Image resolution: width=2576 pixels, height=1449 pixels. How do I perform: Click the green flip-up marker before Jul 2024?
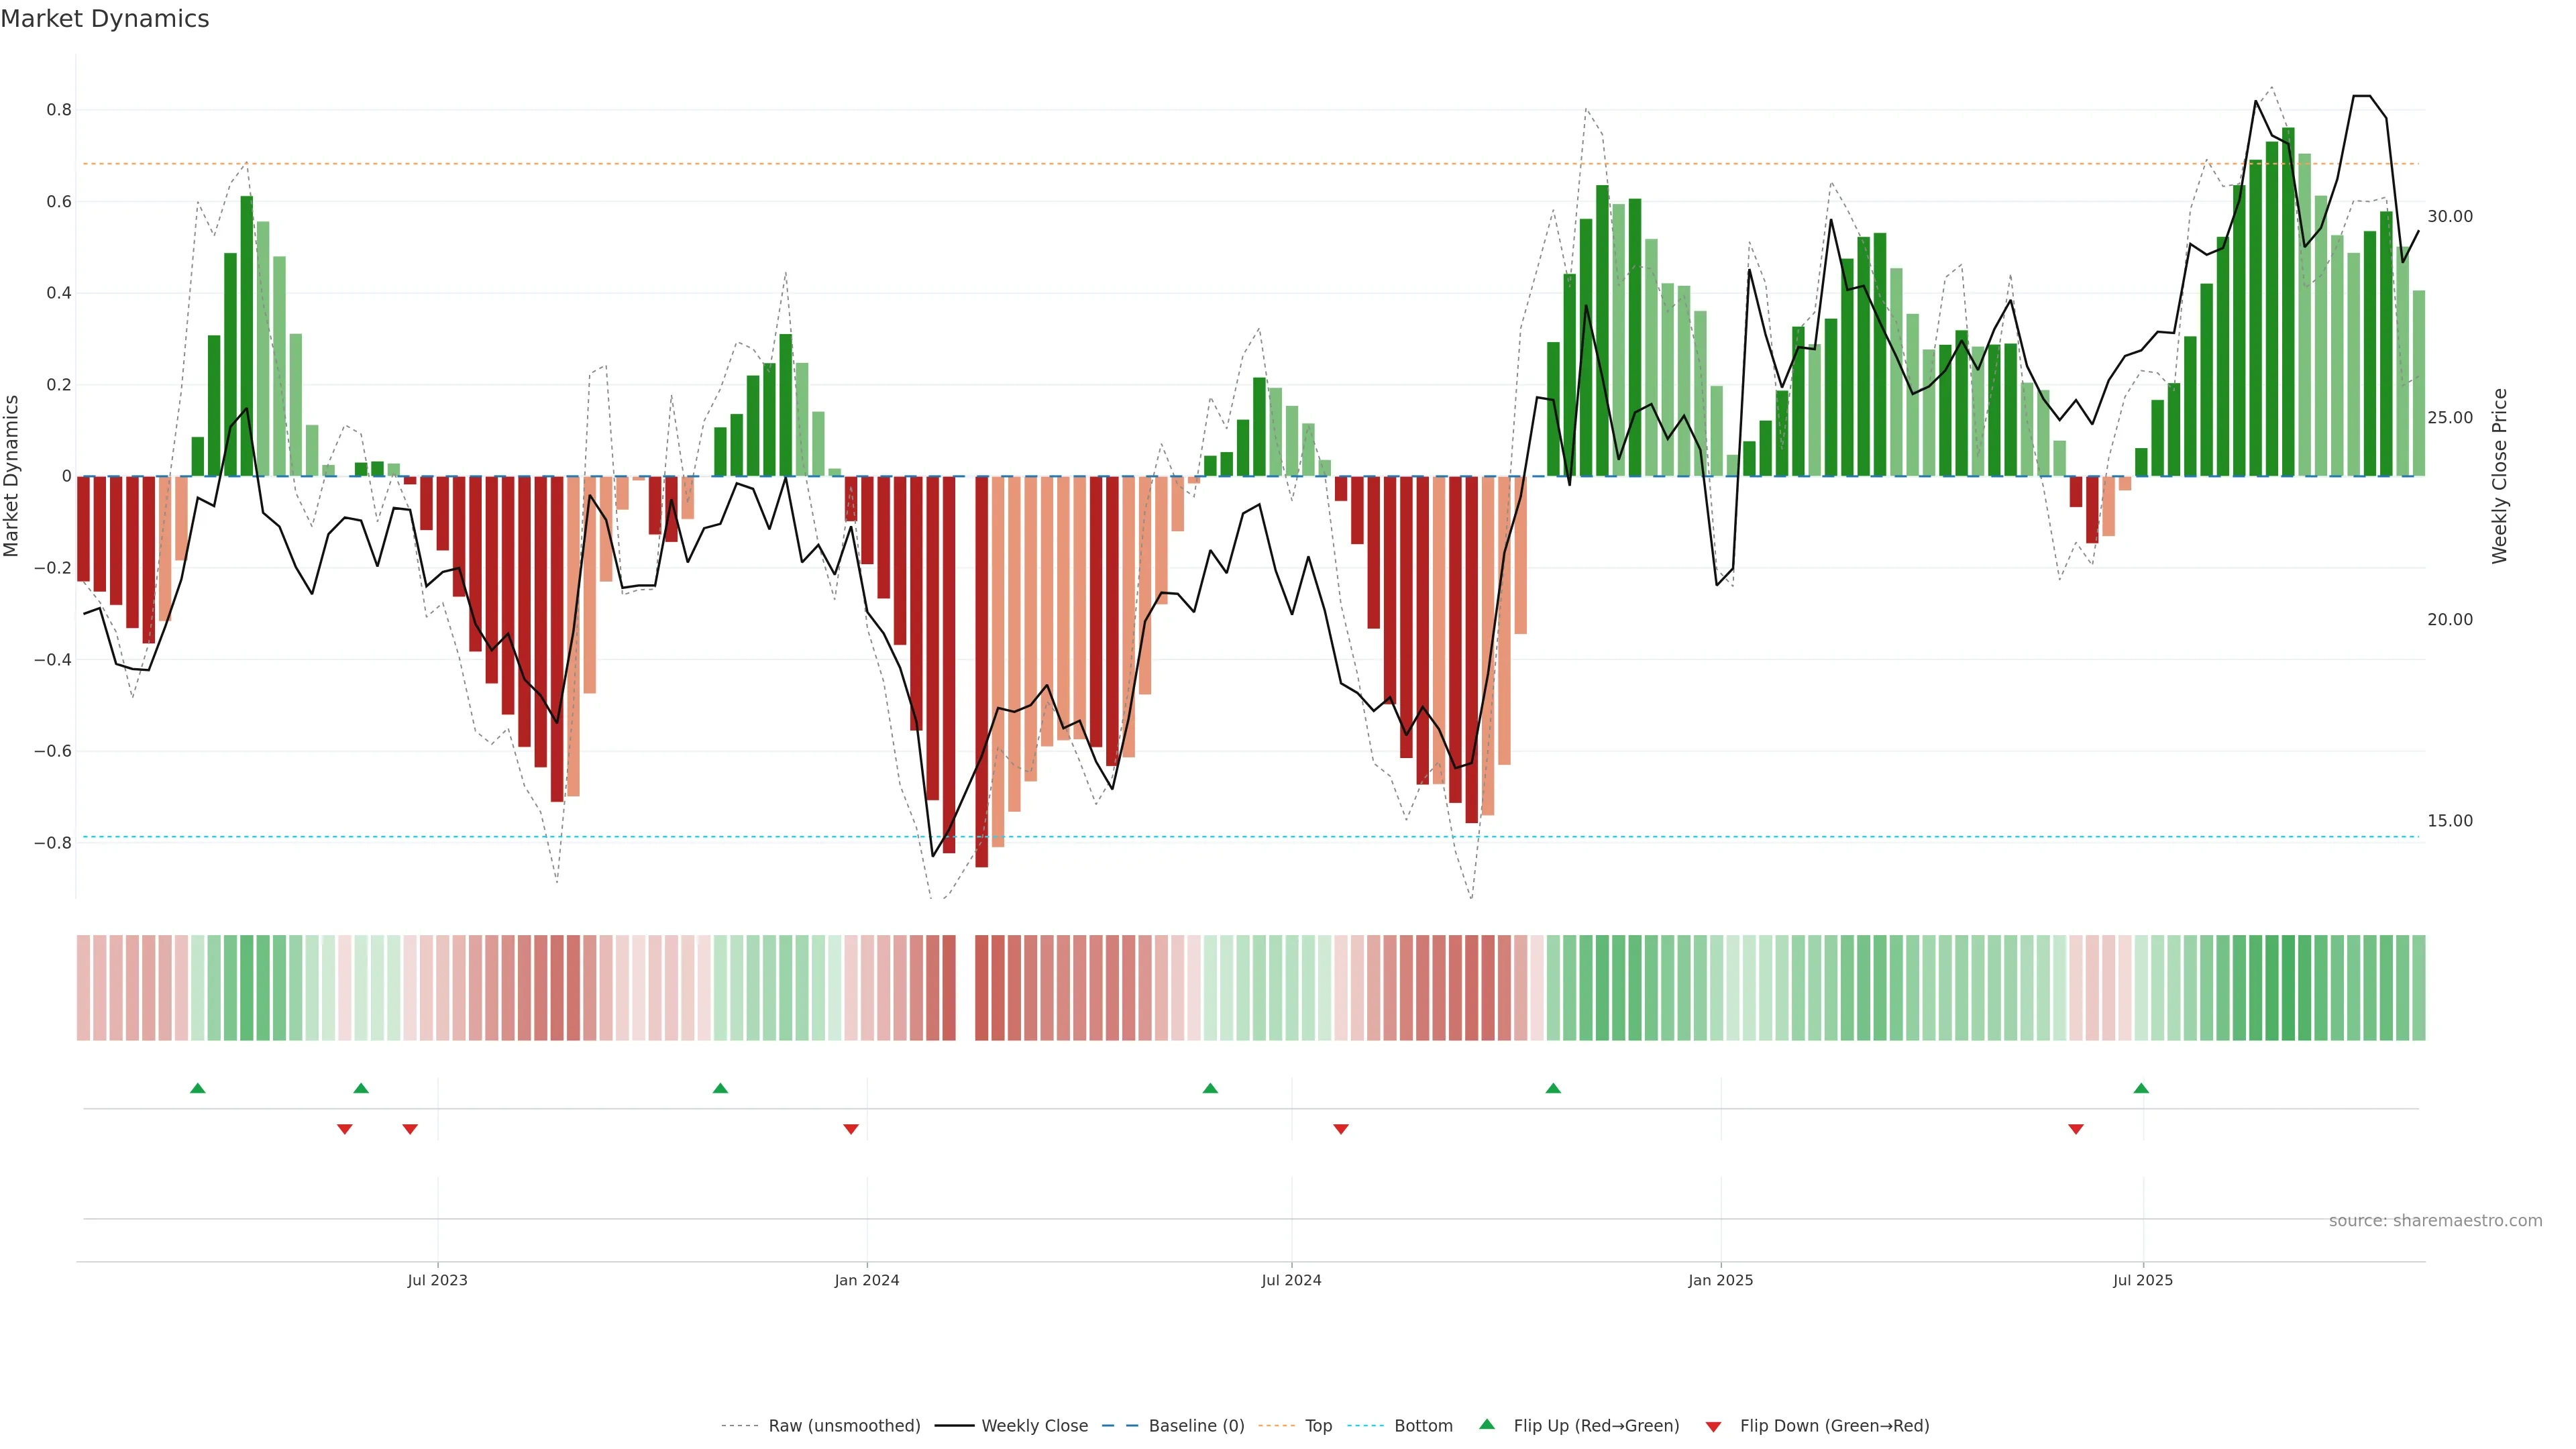pos(1210,1088)
